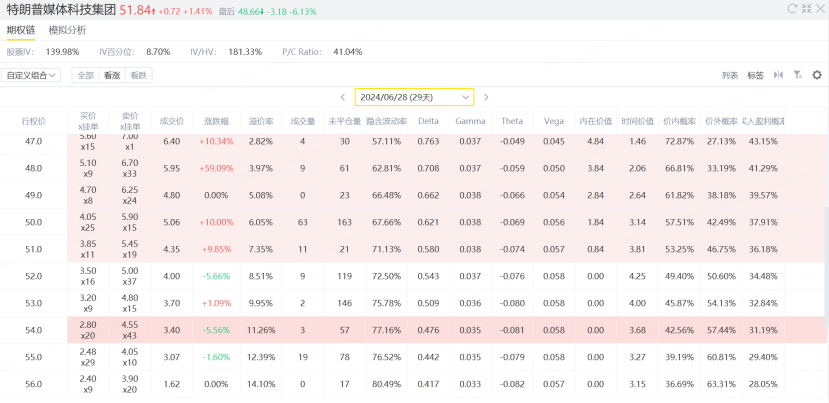This screenshot has height=403, width=829.
Task: Go to the previous expiration date
Action: pyautogui.click(x=343, y=97)
